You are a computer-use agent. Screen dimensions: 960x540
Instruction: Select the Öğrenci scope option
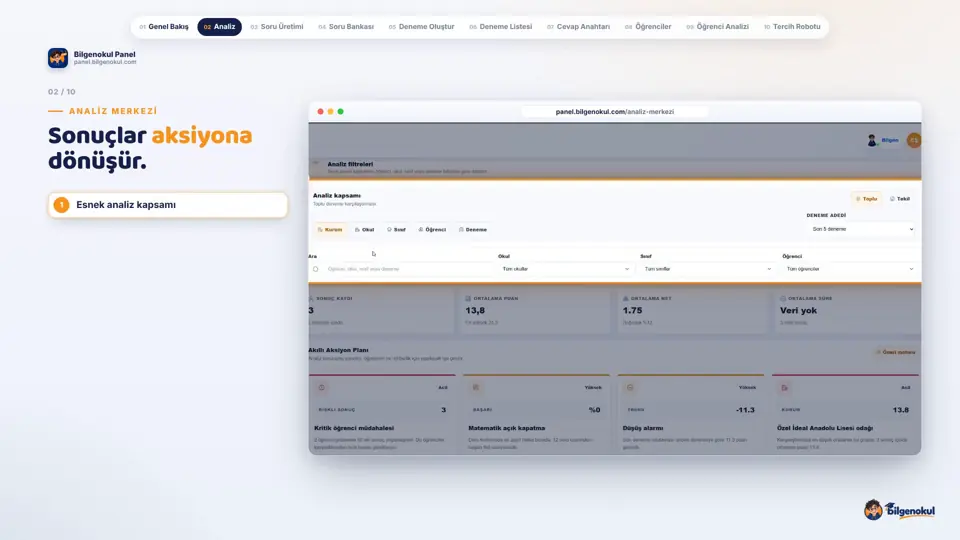point(432,230)
